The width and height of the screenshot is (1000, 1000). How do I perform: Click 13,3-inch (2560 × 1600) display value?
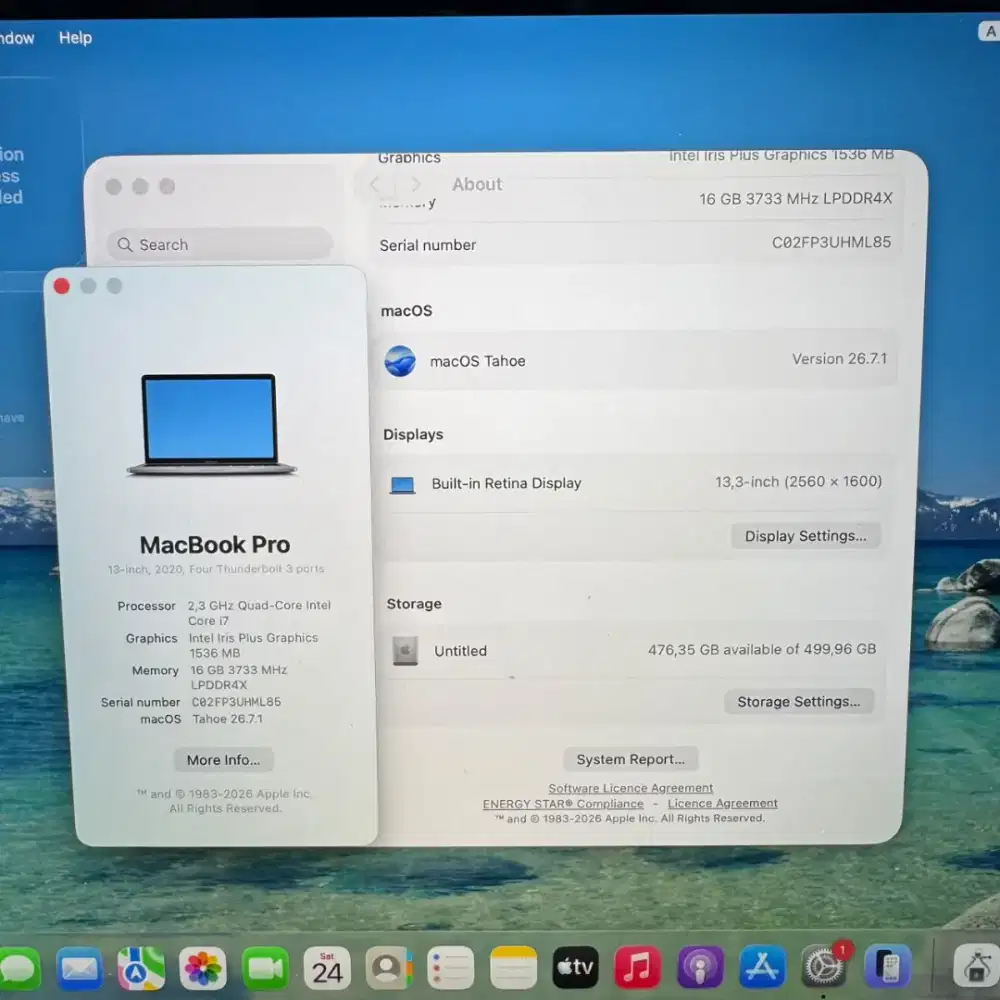[x=798, y=482]
